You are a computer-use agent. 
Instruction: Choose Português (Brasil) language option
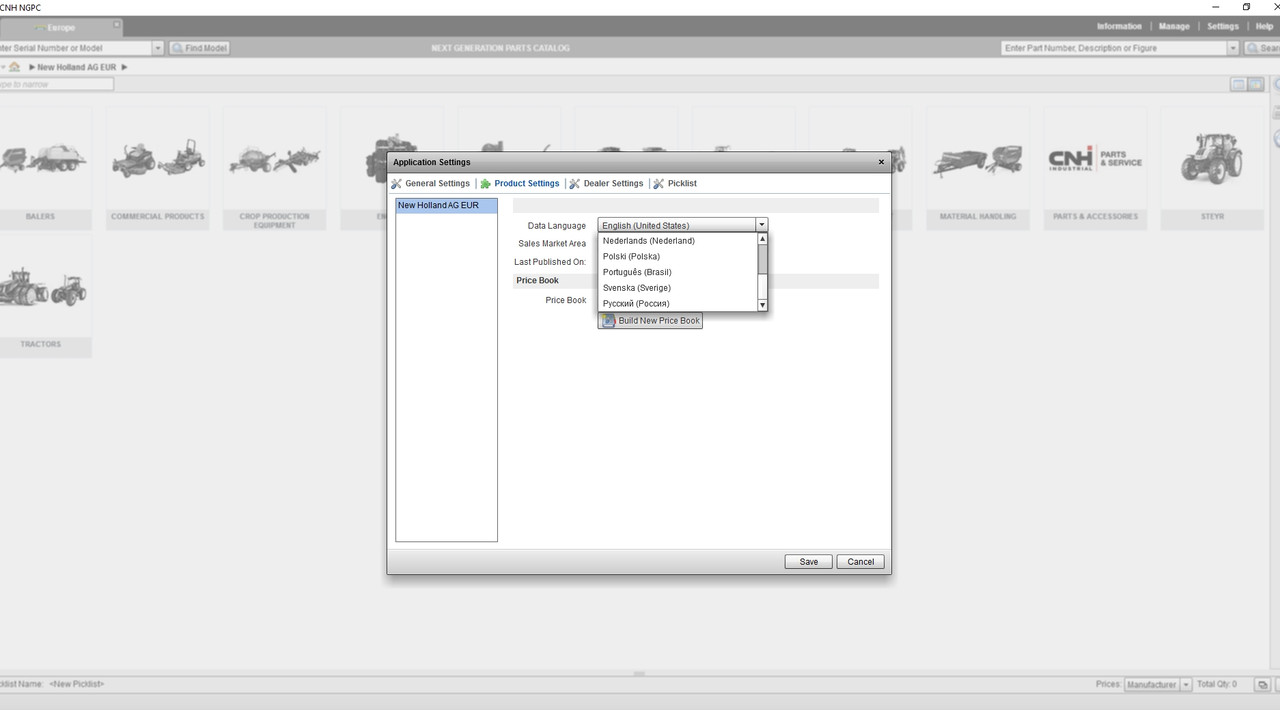(677, 272)
